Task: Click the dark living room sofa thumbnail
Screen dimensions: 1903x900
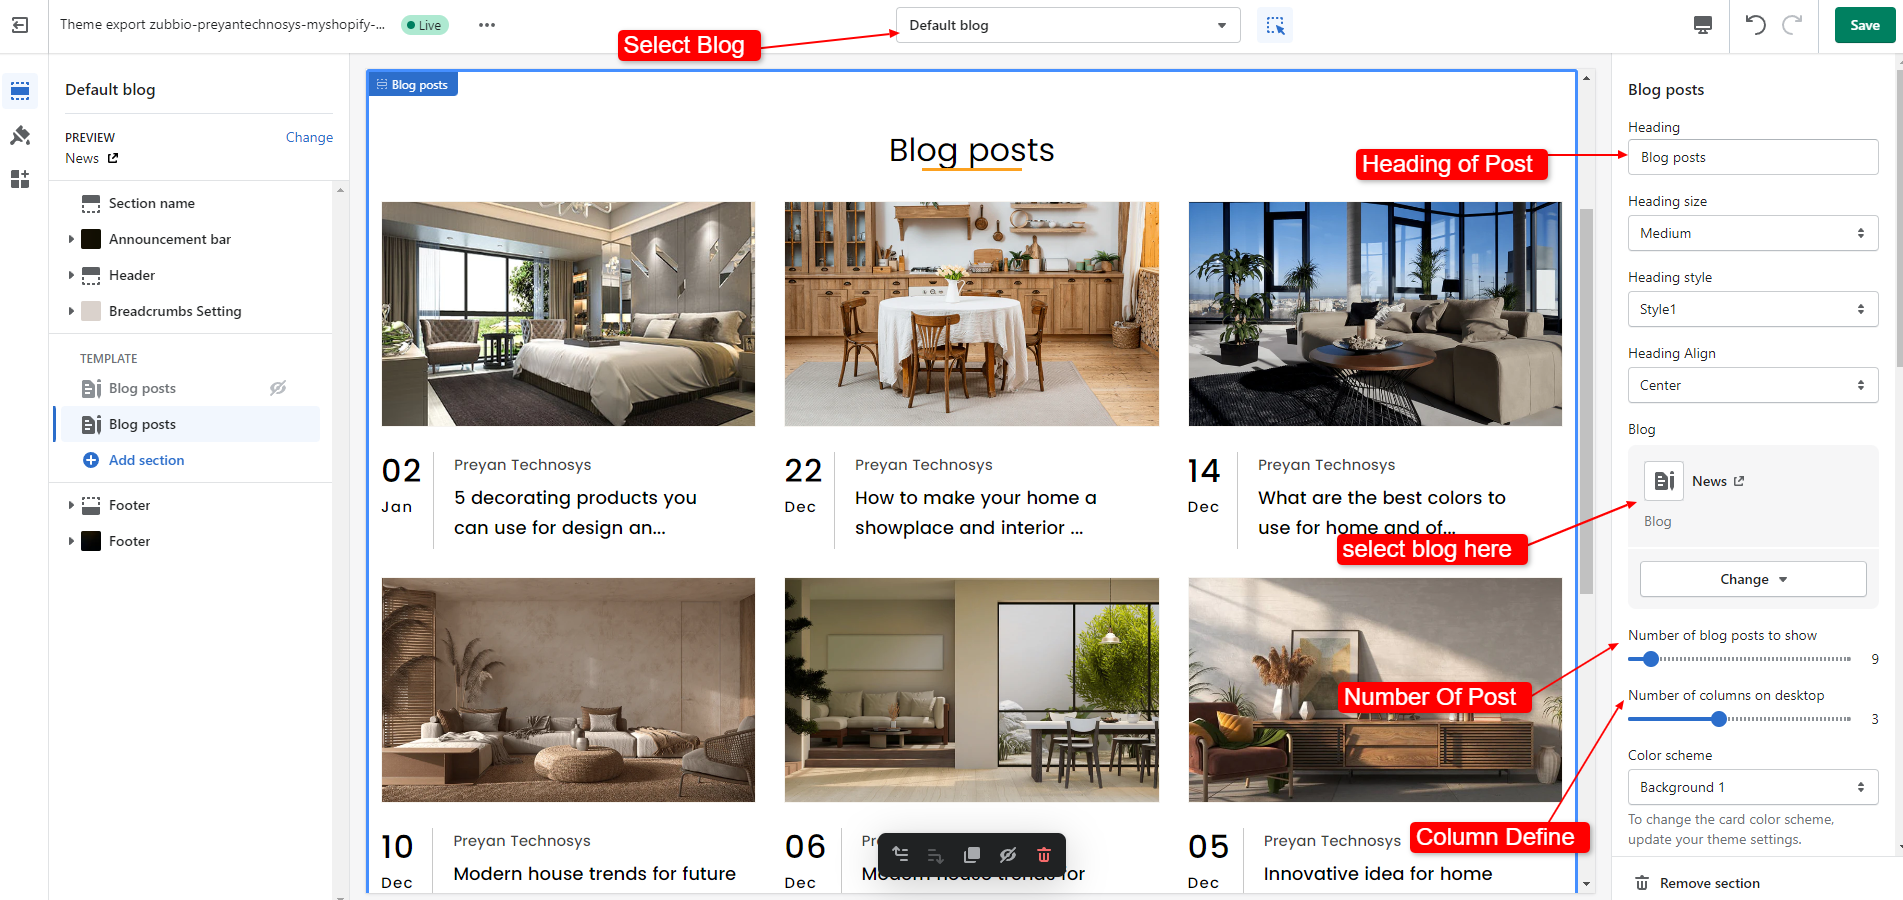Action: pyautogui.click(x=1375, y=314)
